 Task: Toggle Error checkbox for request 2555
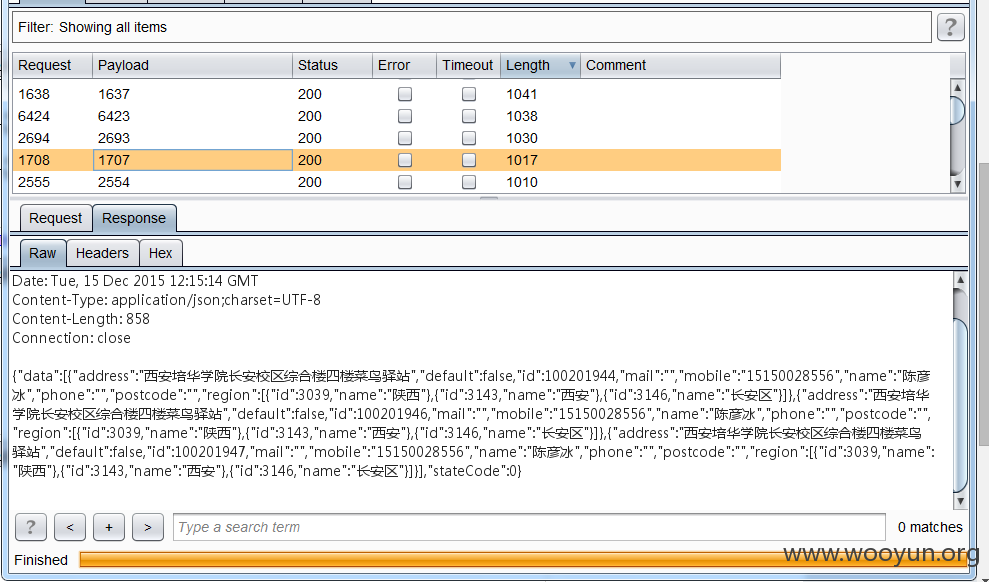pos(405,182)
